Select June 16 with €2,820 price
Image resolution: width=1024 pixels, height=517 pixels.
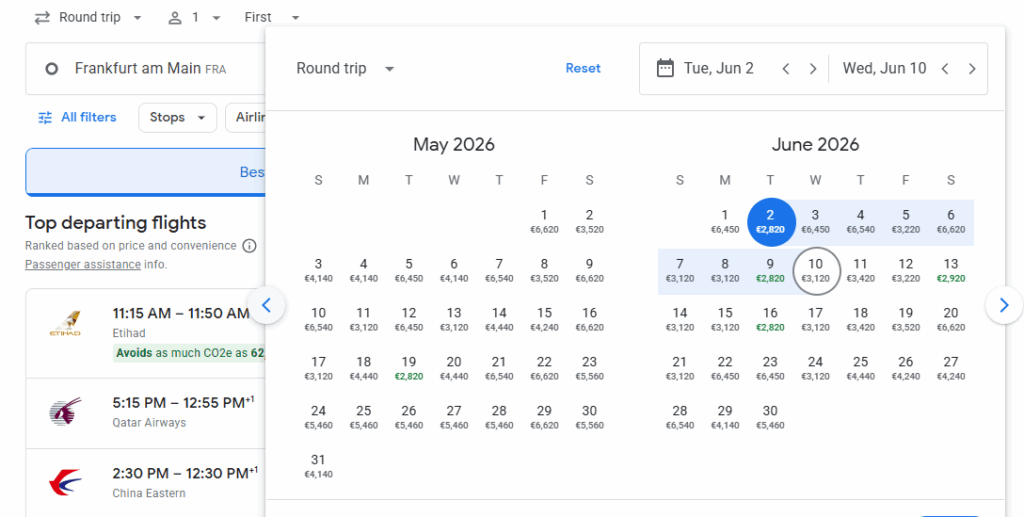(770, 319)
